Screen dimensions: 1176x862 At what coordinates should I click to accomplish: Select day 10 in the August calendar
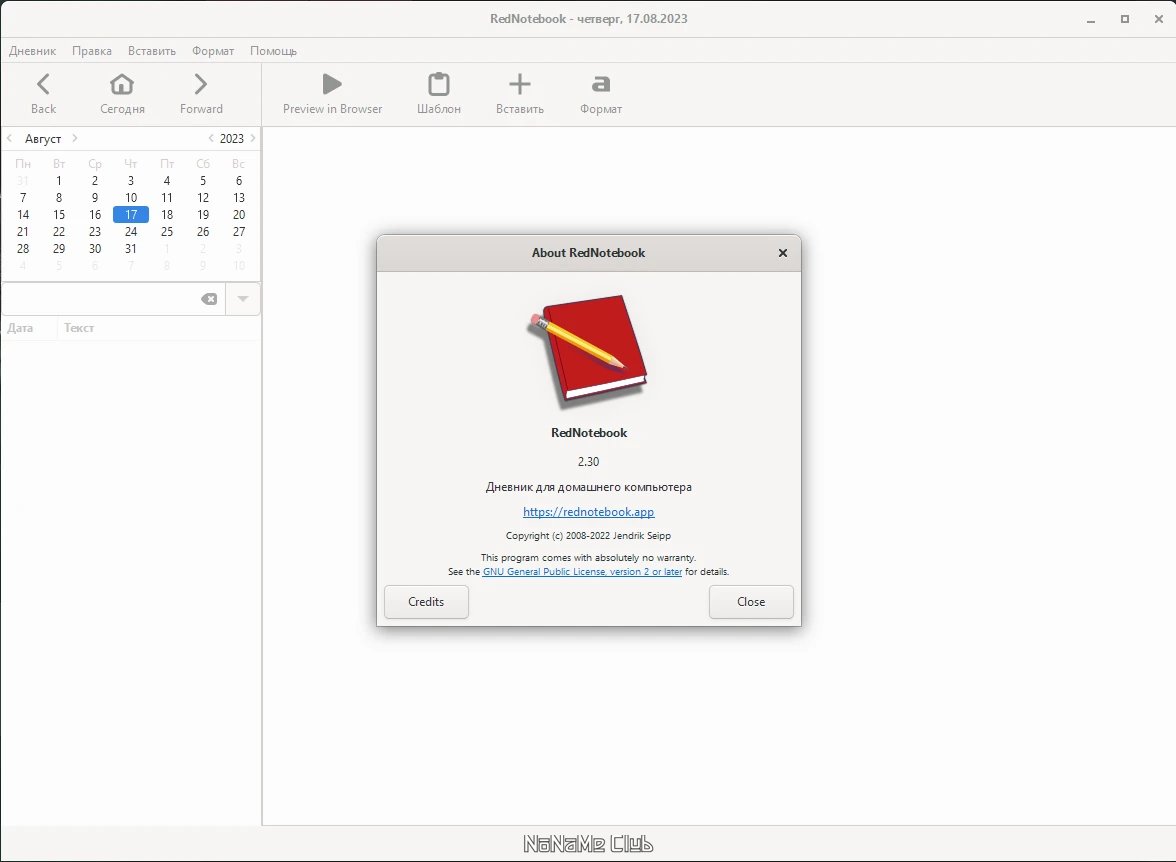pyautogui.click(x=130, y=198)
